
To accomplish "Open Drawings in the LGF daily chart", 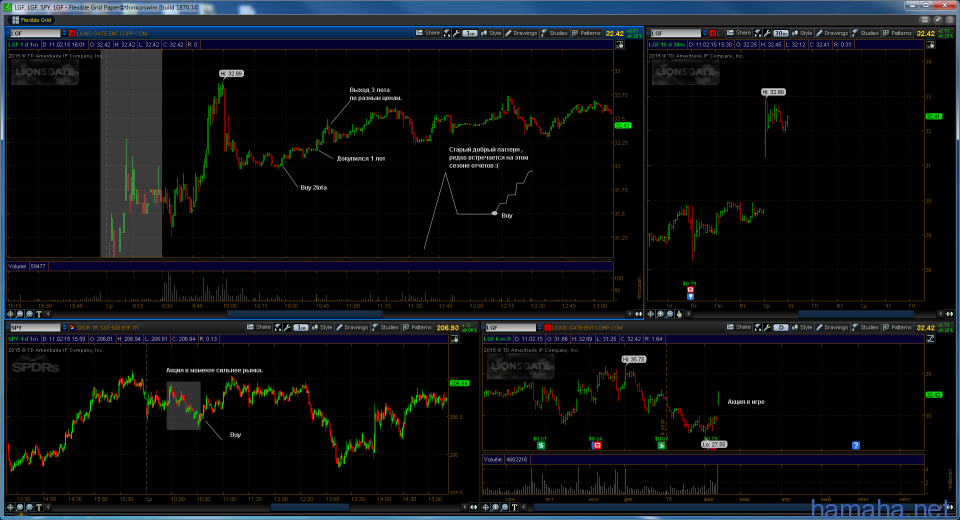I will tap(832, 328).
